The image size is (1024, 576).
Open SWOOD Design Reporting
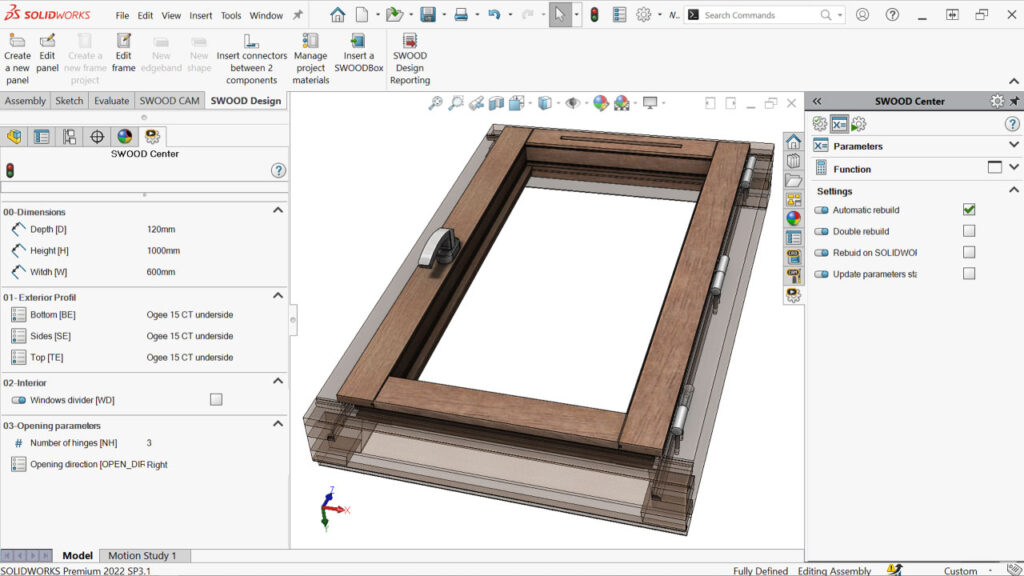409,41
